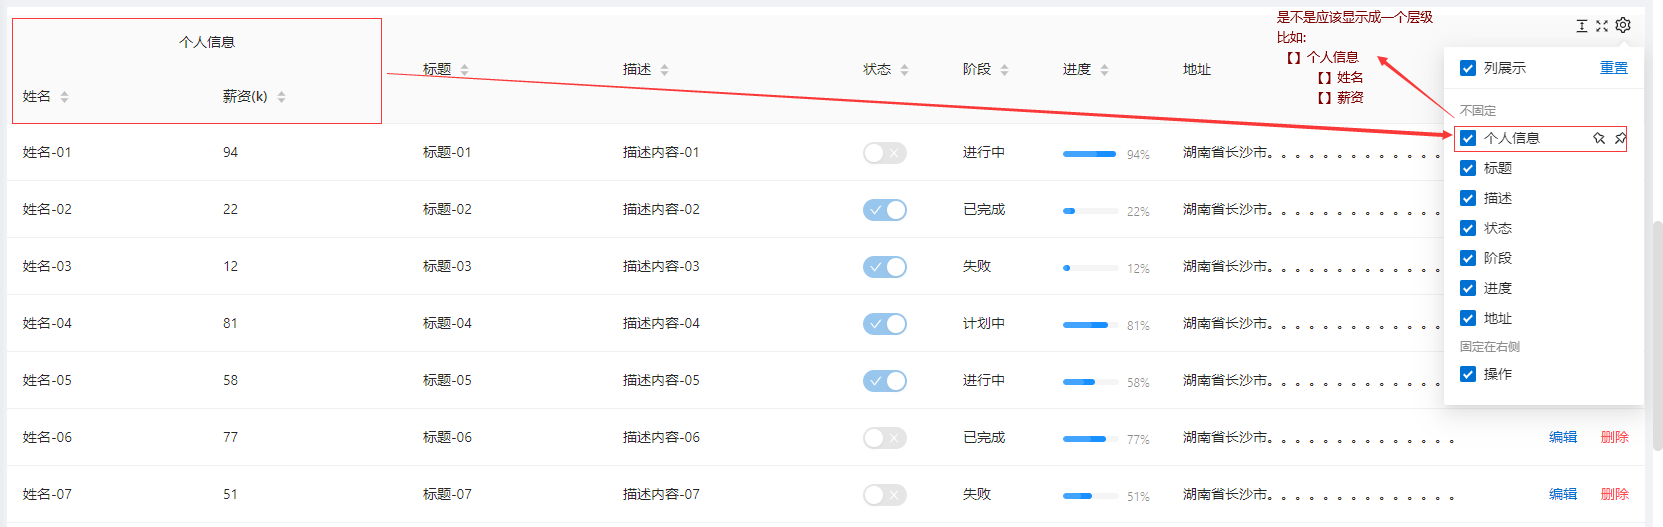Toggle status switch for 姓名-06 row
The height and width of the screenshot is (527, 1663).
(x=885, y=438)
